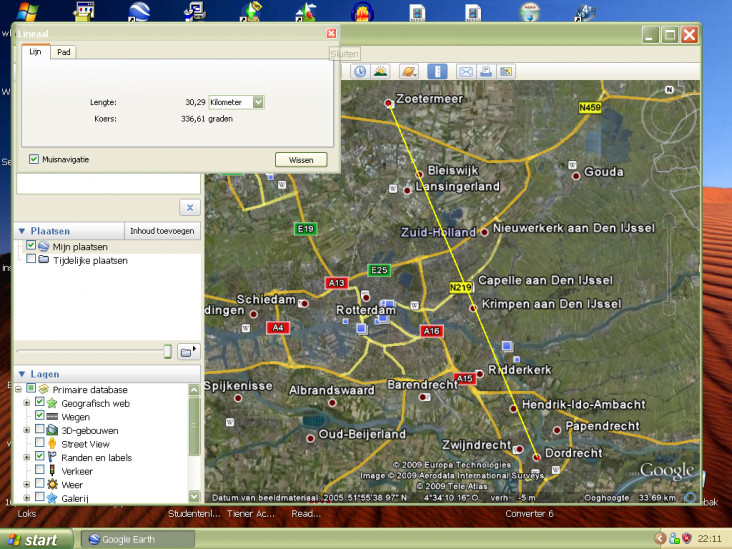The image size is (732, 549).
Task: Click the print toolbar icon
Action: [486, 71]
